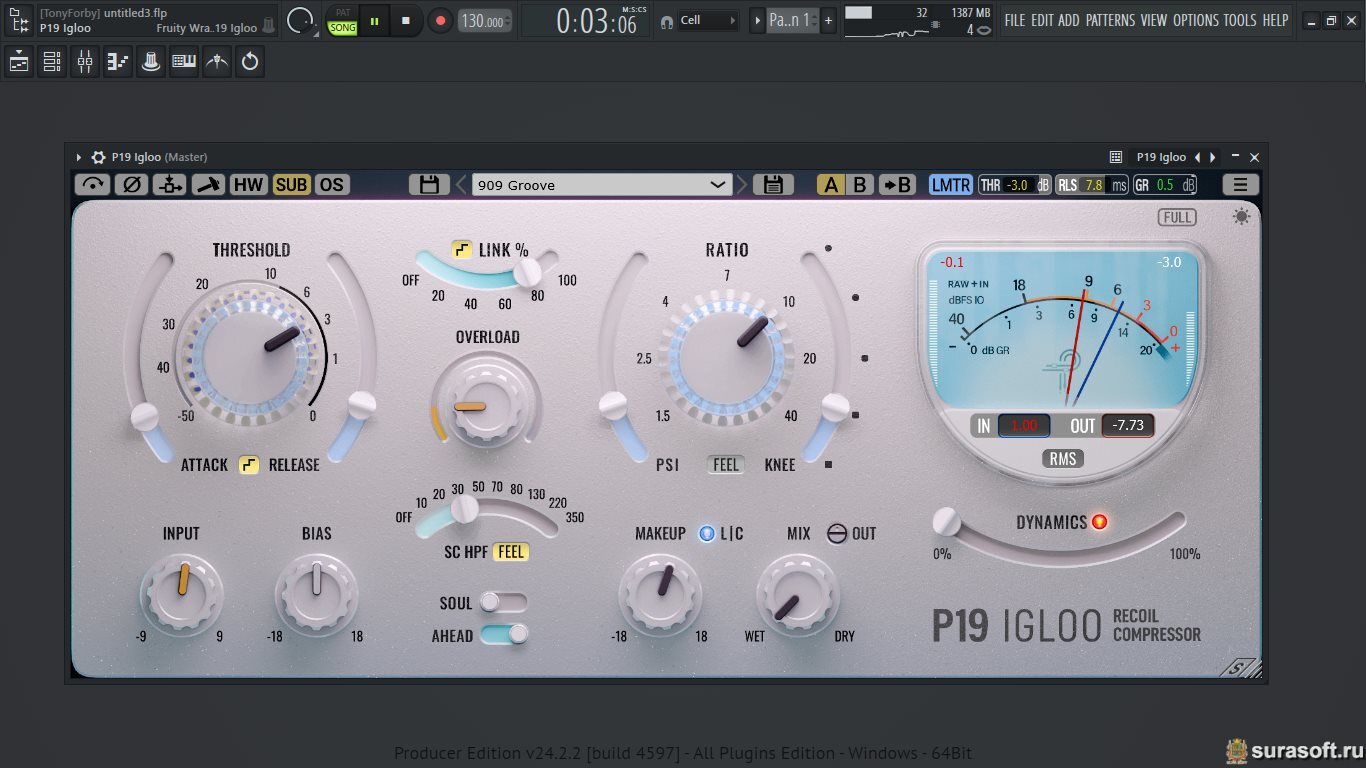Toggle the HW mode button
Image resolution: width=1366 pixels, height=768 pixels.
pos(249,184)
